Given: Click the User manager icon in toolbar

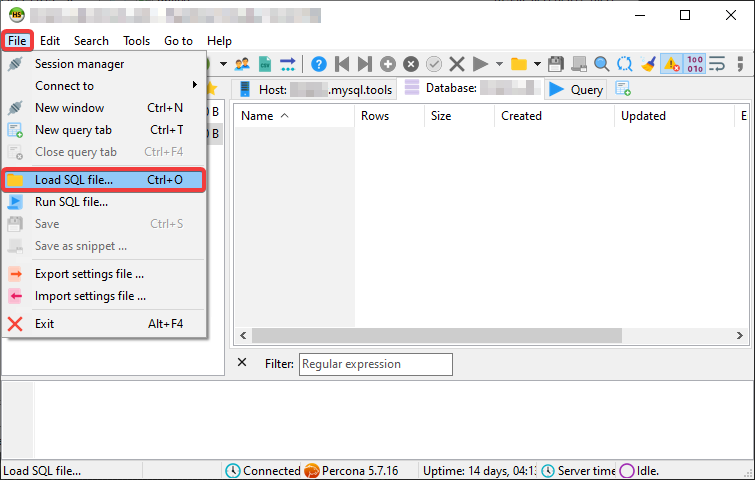Looking at the screenshot, I should click(242, 64).
